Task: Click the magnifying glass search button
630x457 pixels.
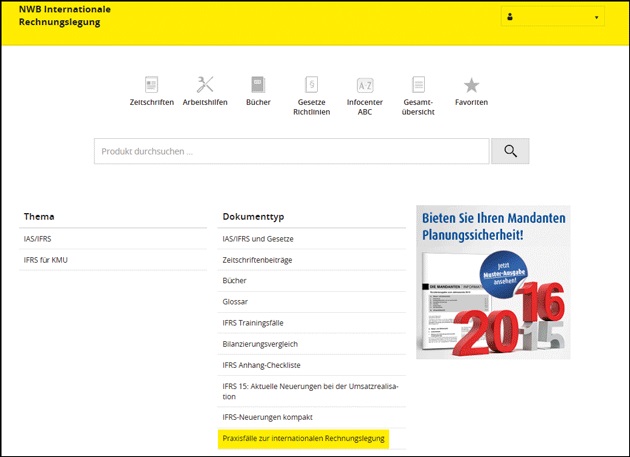Action: 510,151
